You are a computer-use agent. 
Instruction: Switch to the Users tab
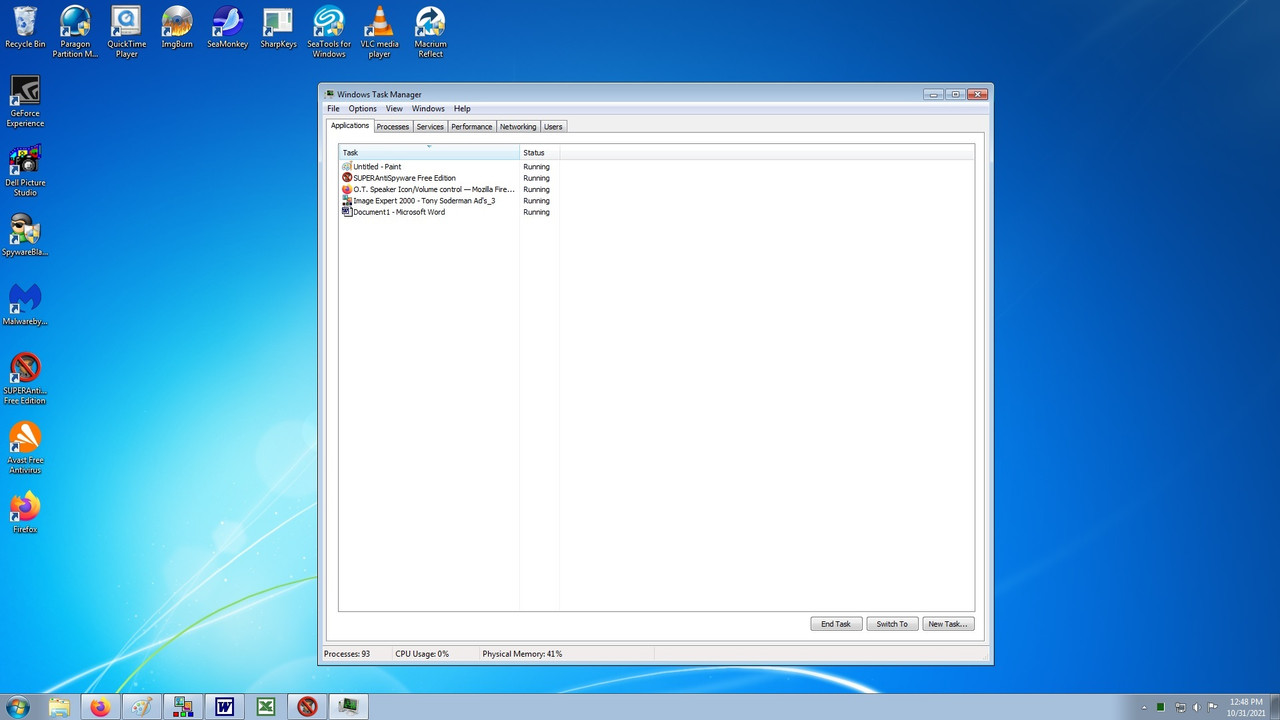coord(553,127)
